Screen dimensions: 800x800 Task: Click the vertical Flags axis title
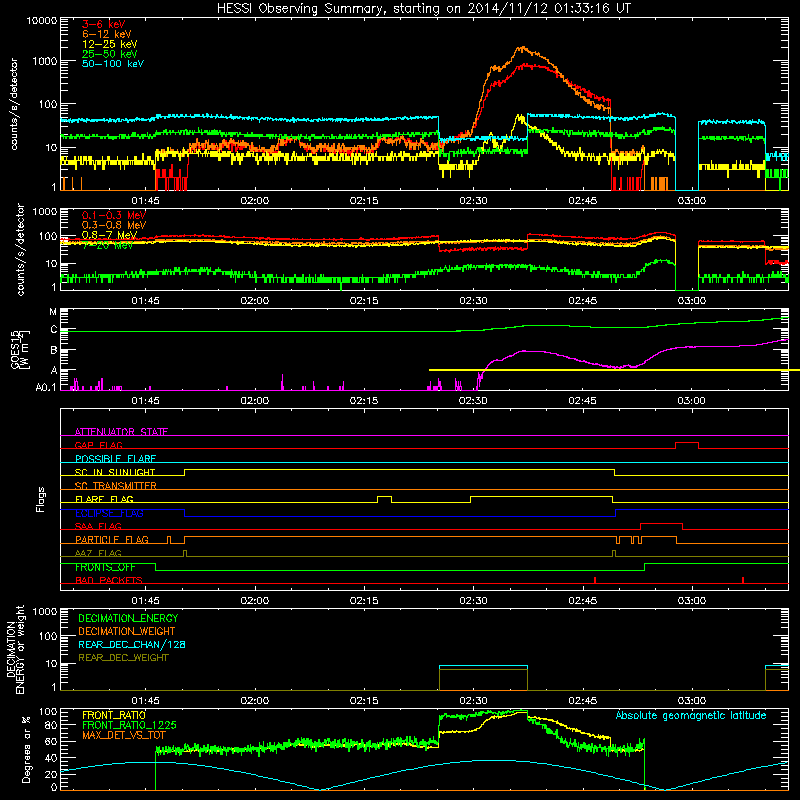[x=40, y=499]
